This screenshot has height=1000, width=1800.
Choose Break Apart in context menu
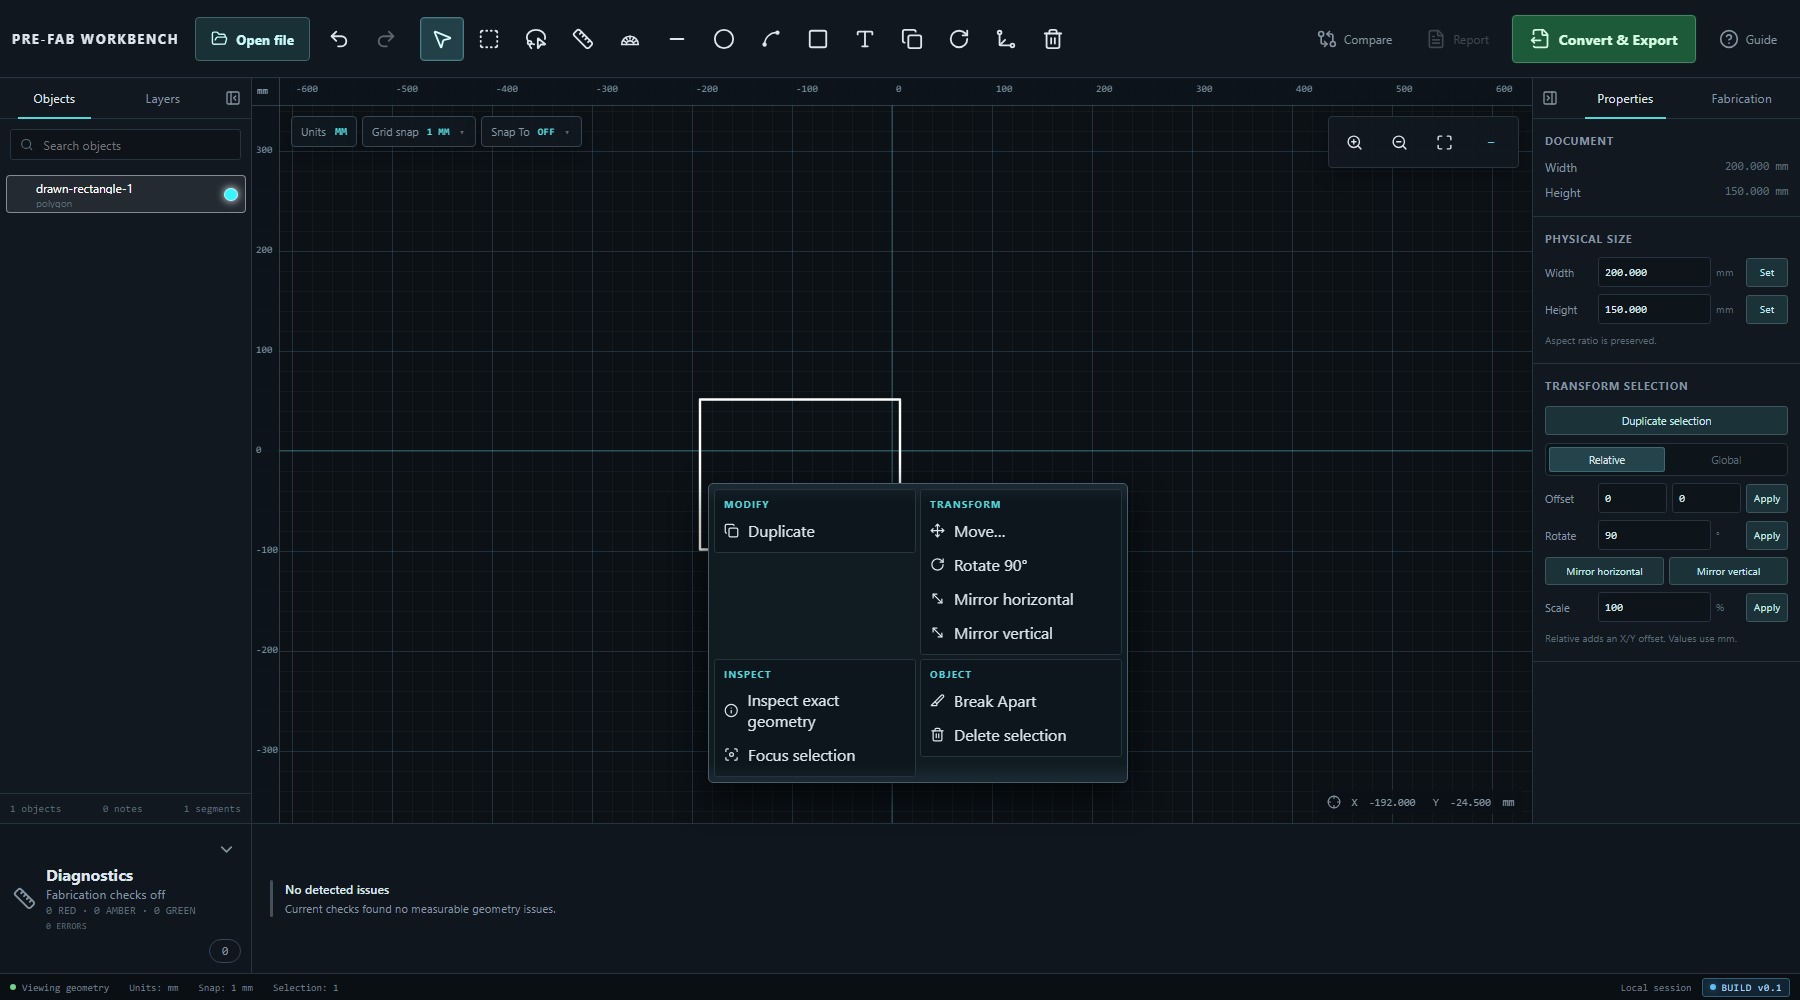[x=1021, y=701]
